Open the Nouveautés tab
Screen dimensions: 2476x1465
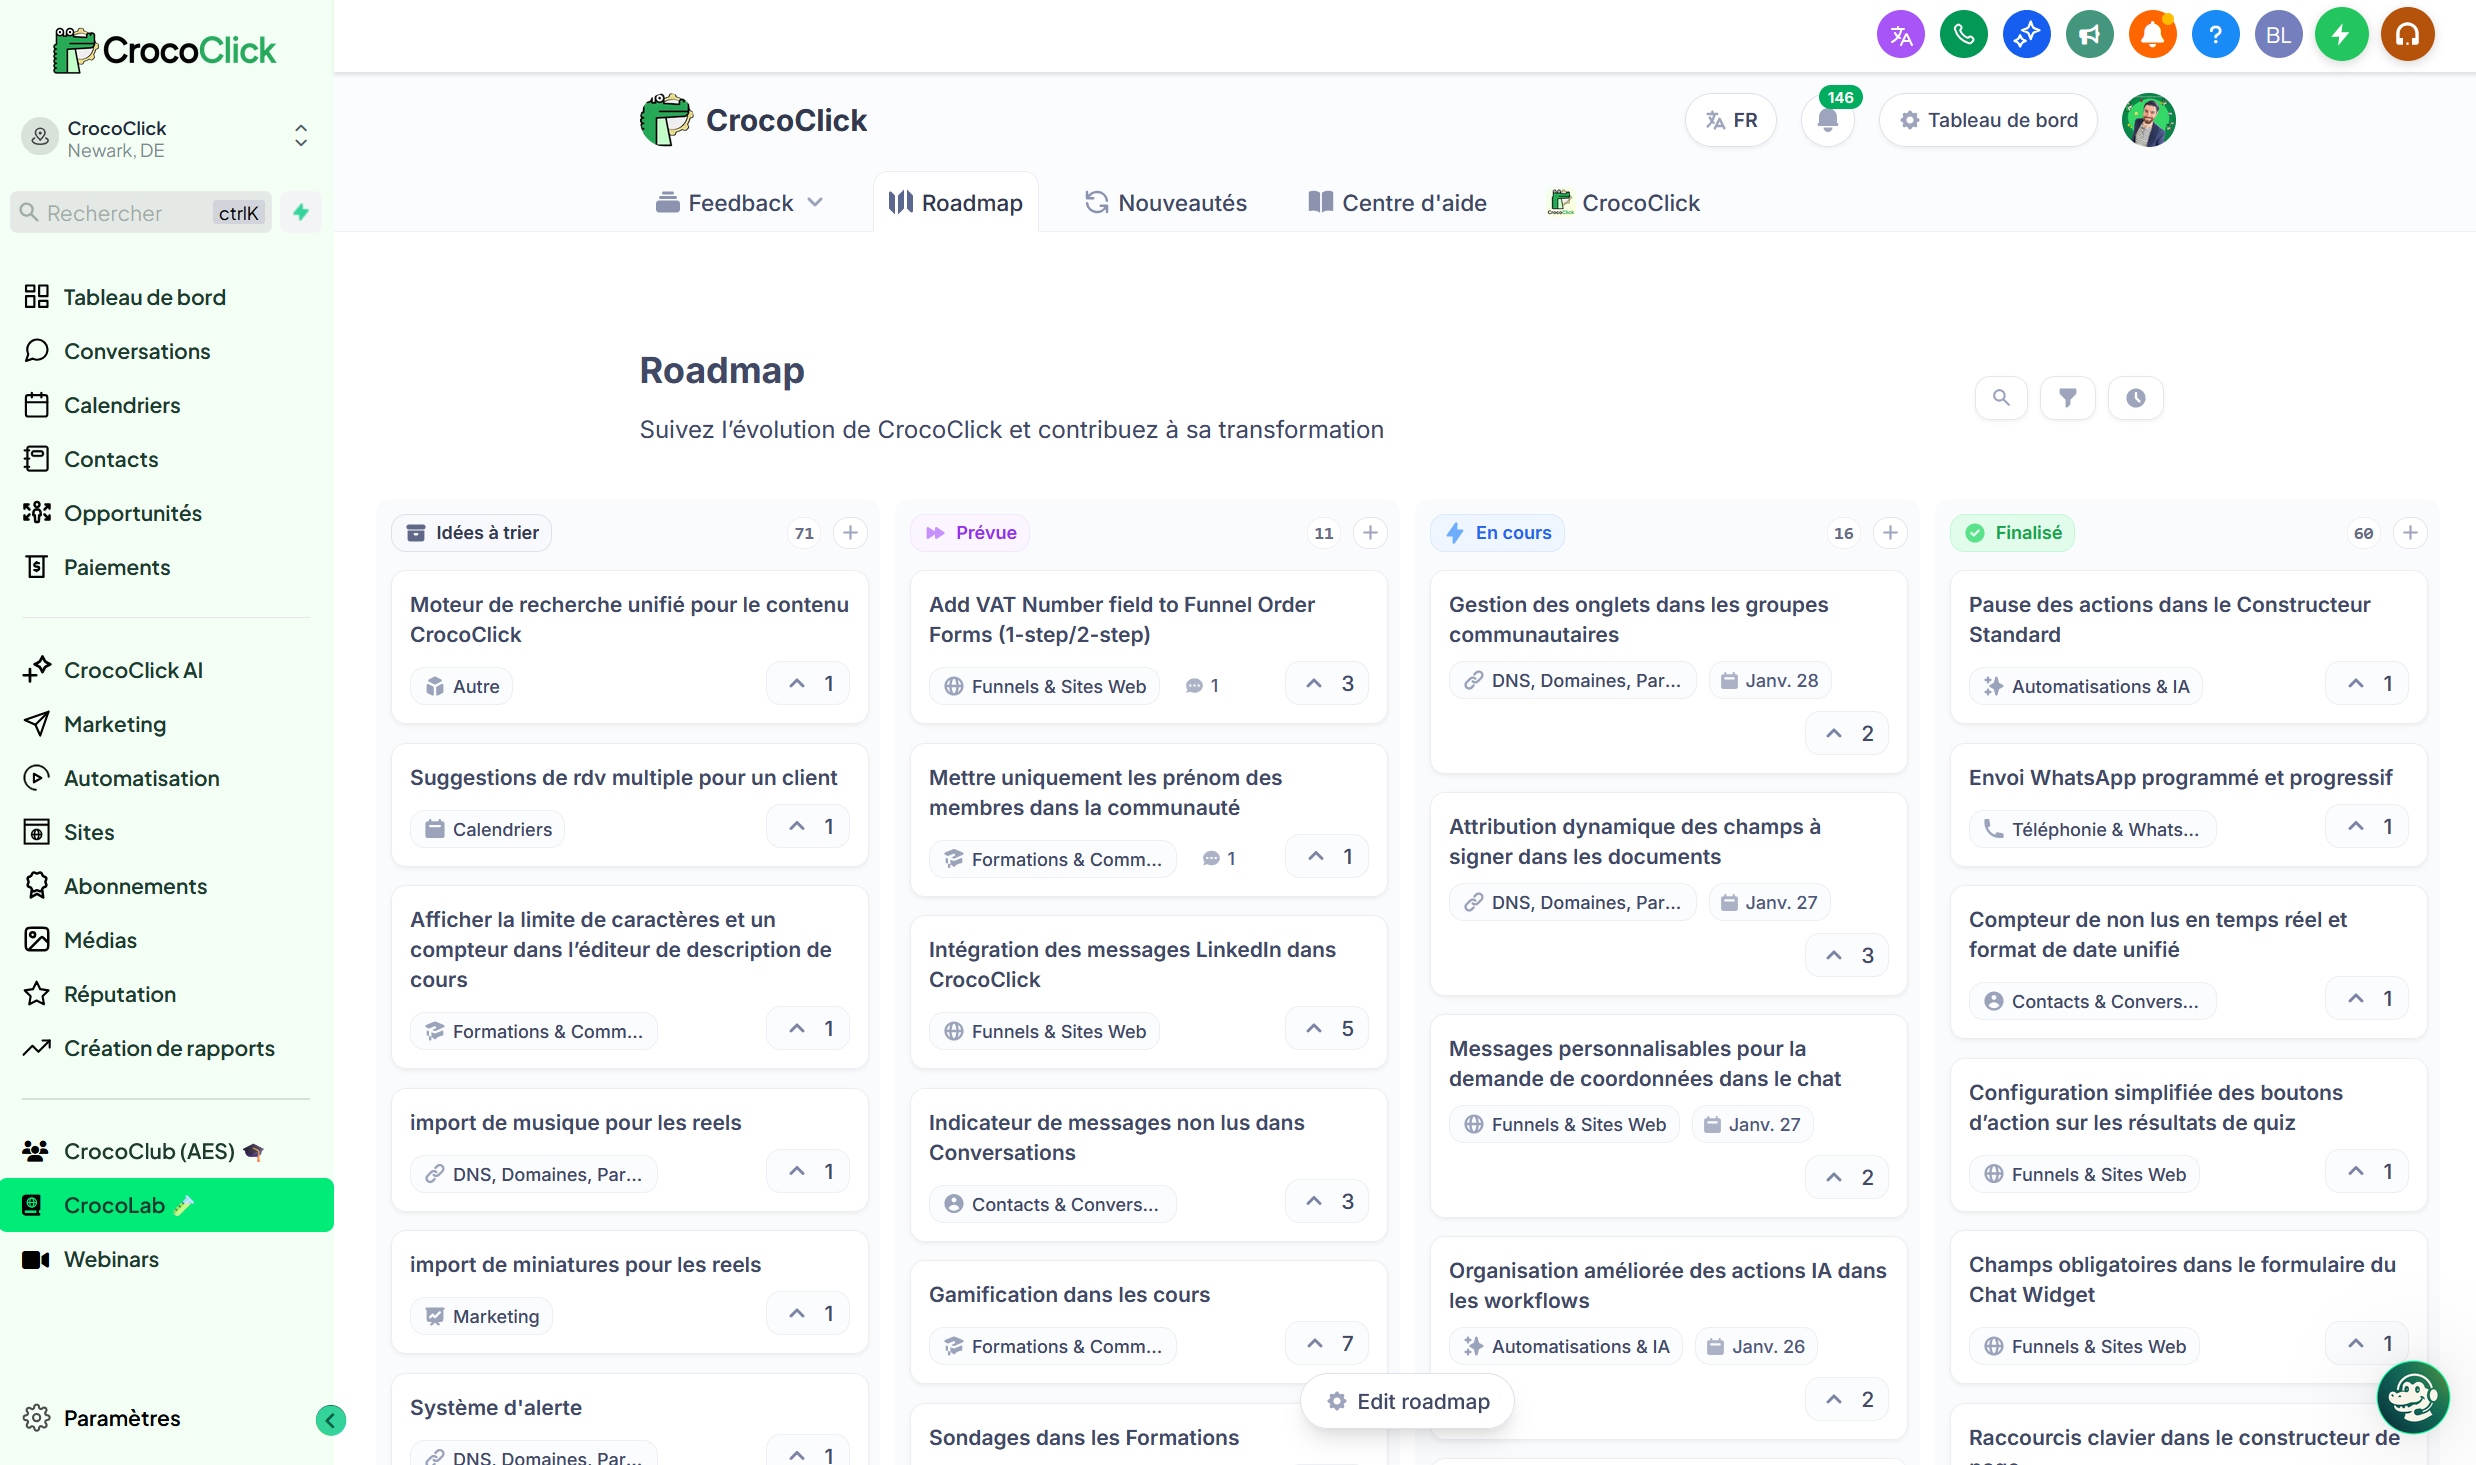(x=1166, y=203)
